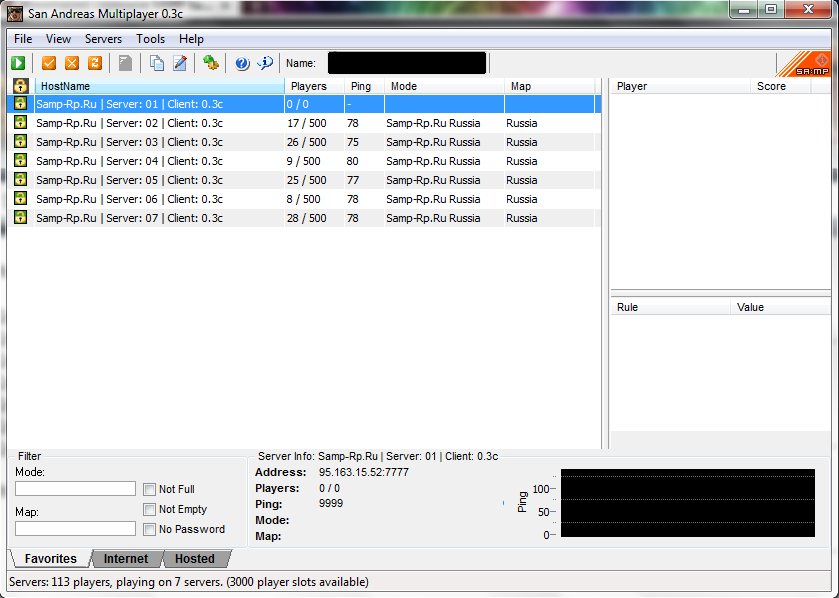
Task: Sort by HostName column header
Action: pos(159,86)
